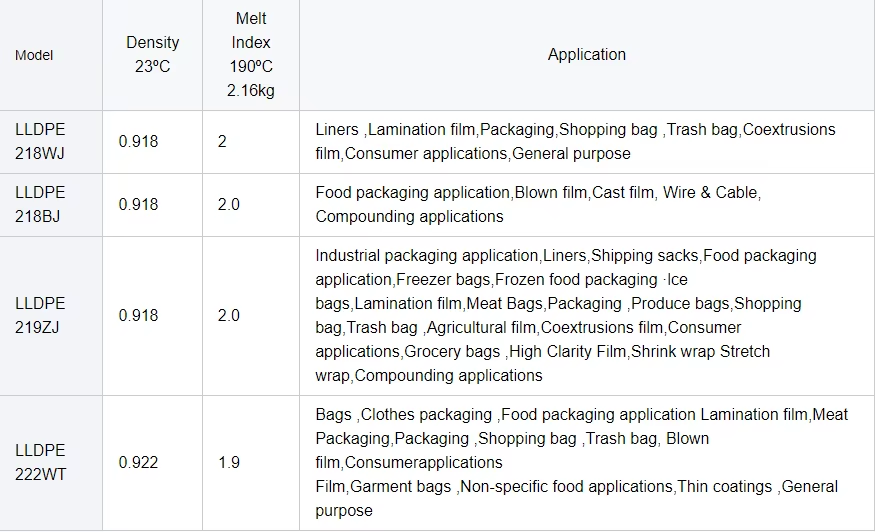Click melt index 2.0 for 219ZJ

click(x=229, y=315)
